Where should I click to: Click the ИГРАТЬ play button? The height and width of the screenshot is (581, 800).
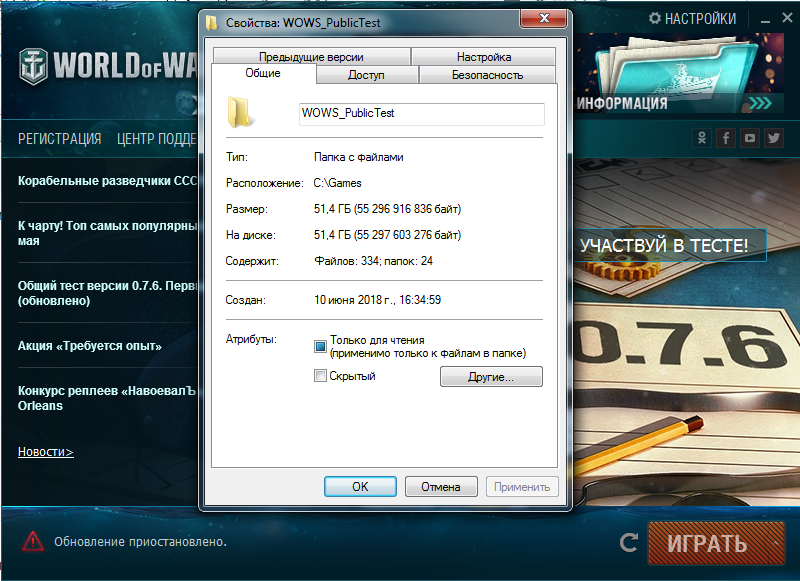tap(709, 543)
